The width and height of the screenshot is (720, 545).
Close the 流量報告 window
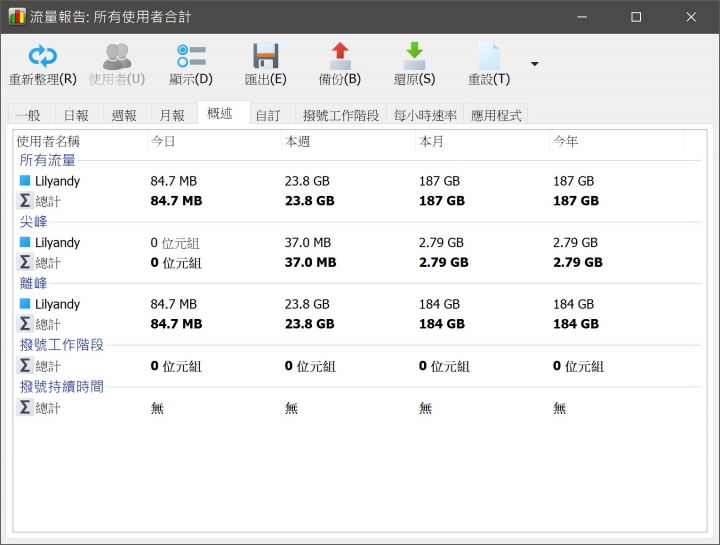click(691, 17)
